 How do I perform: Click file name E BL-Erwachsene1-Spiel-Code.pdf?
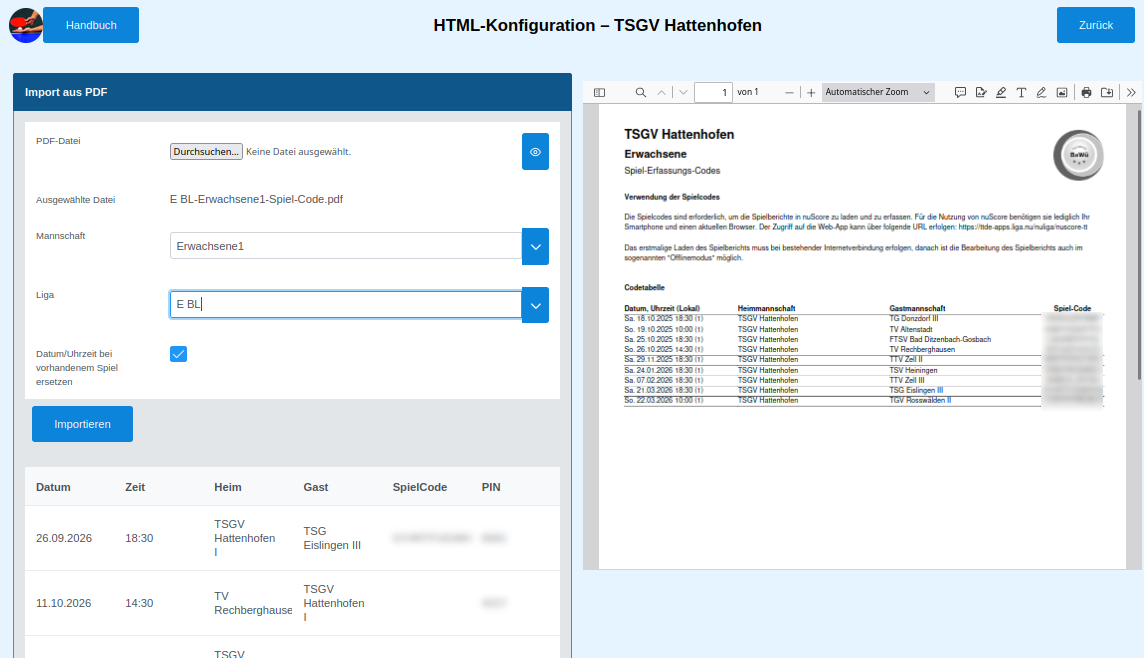[x=256, y=199]
